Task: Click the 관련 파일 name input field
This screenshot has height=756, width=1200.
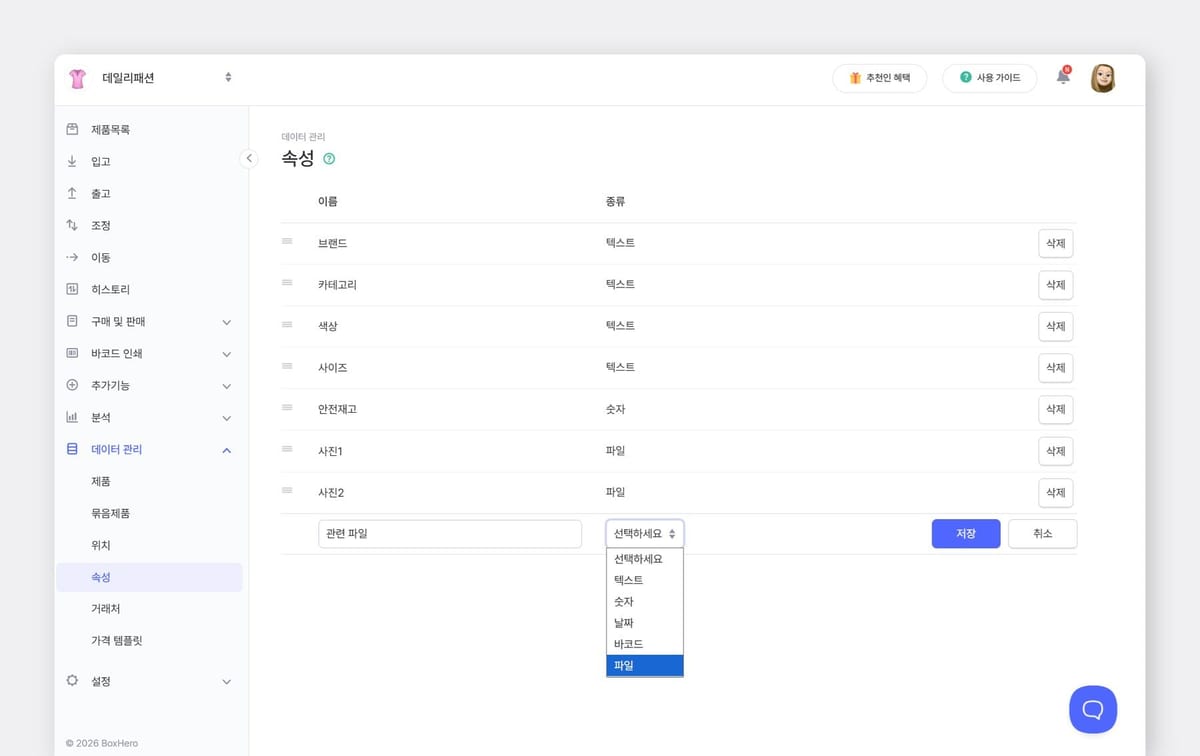Action: point(449,534)
